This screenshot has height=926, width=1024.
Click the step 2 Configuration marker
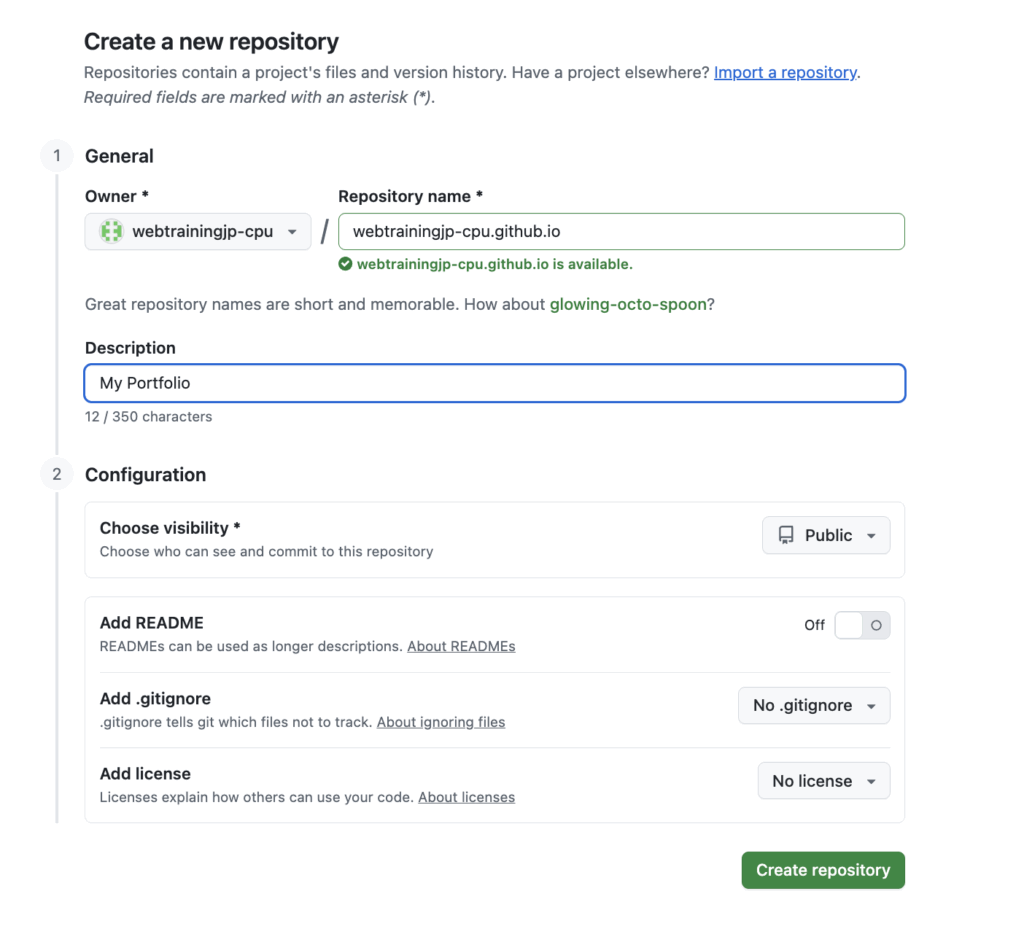point(57,474)
